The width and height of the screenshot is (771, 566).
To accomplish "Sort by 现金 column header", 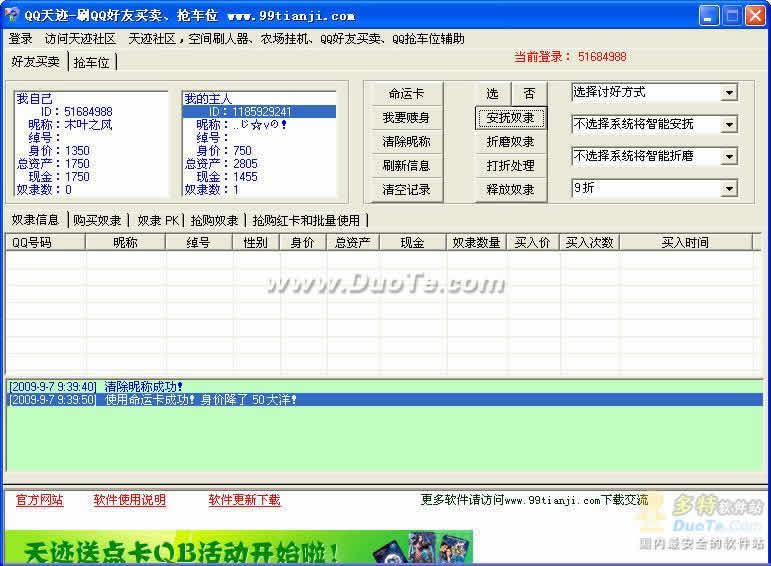I will pos(413,242).
